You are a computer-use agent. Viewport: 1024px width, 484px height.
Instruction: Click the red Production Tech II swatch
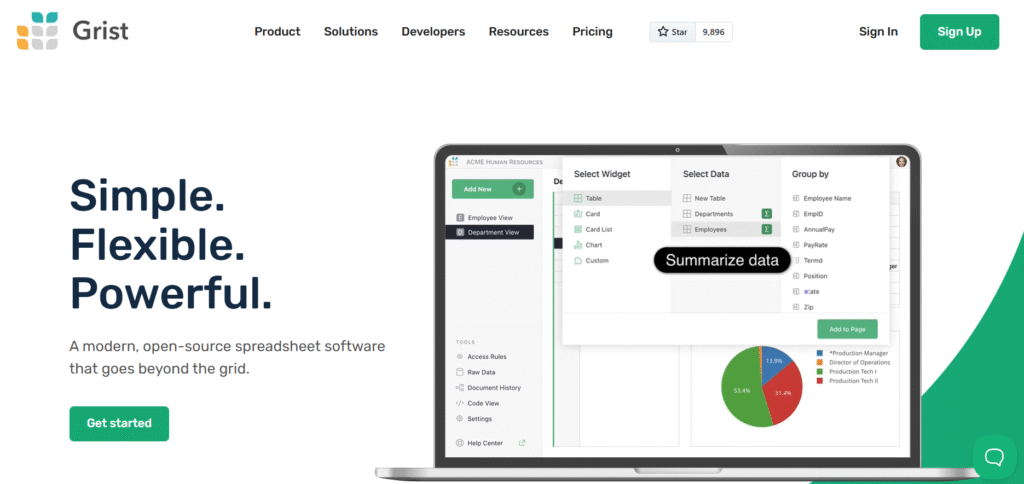[820, 381]
